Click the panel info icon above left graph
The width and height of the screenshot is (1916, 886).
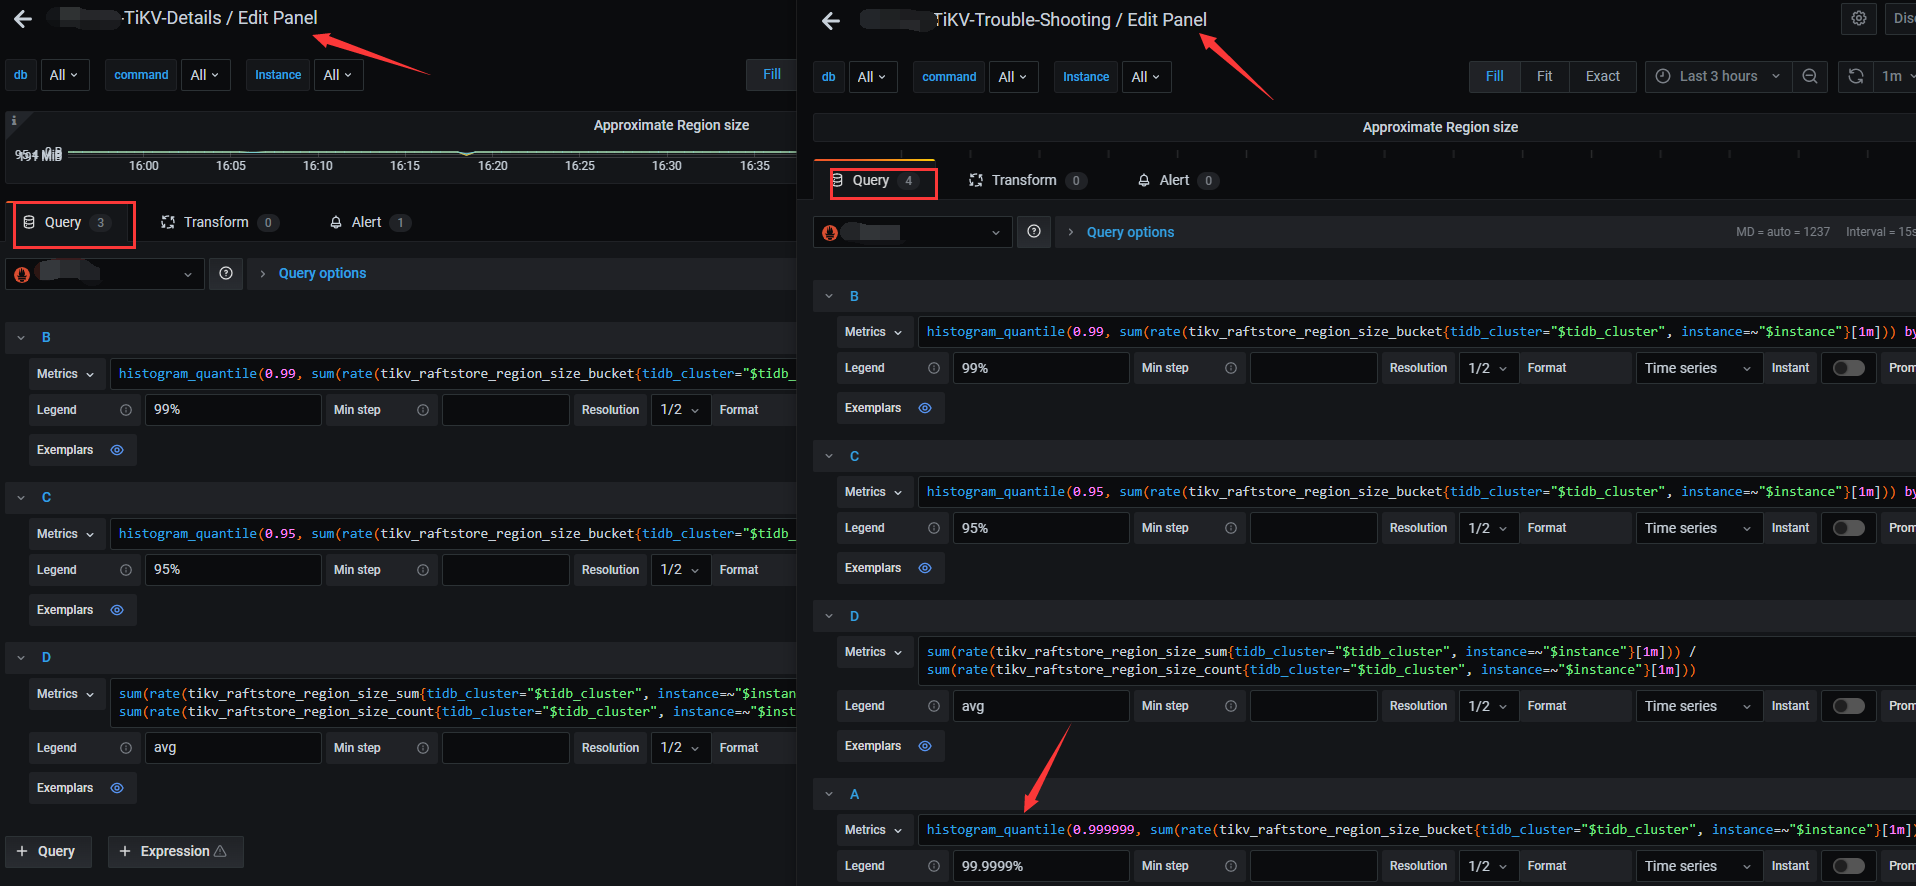coord(14,121)
